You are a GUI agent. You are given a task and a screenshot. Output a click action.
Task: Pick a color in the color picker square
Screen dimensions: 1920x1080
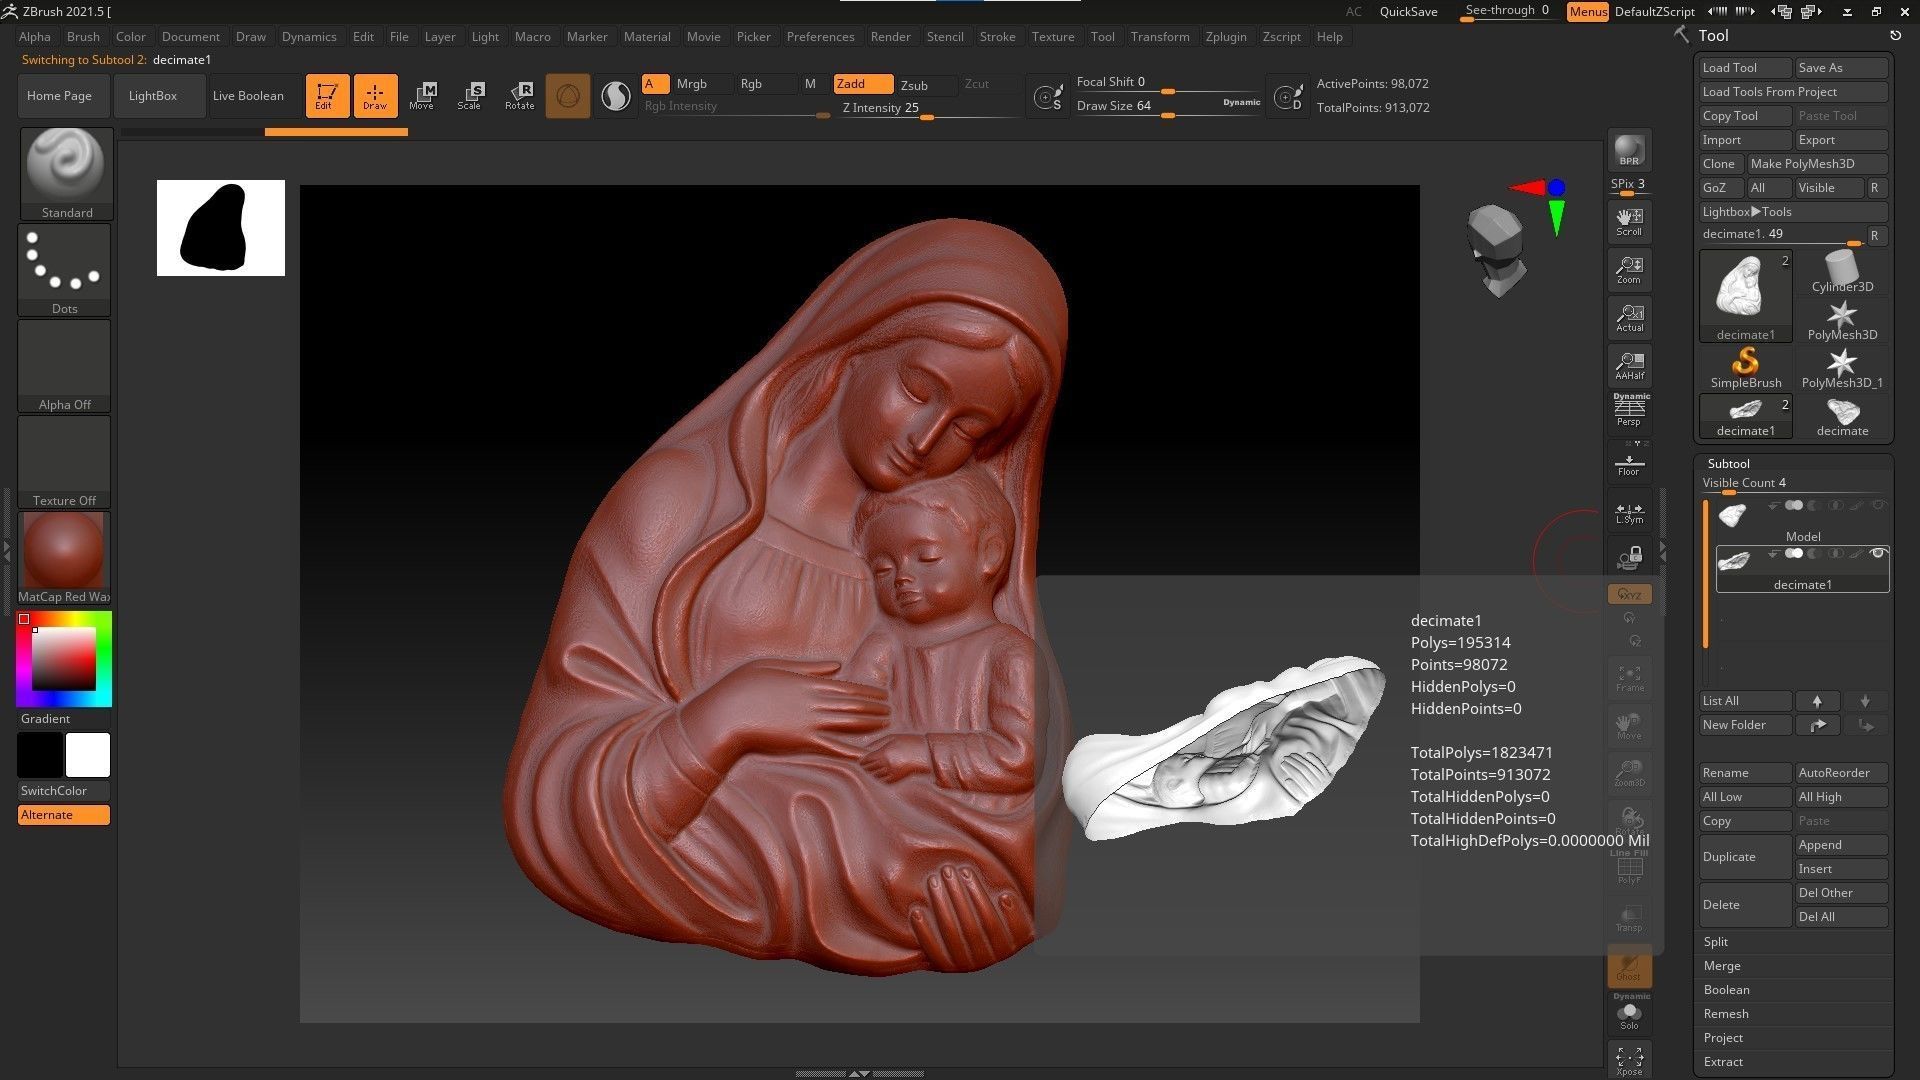[x=64, y=660]
